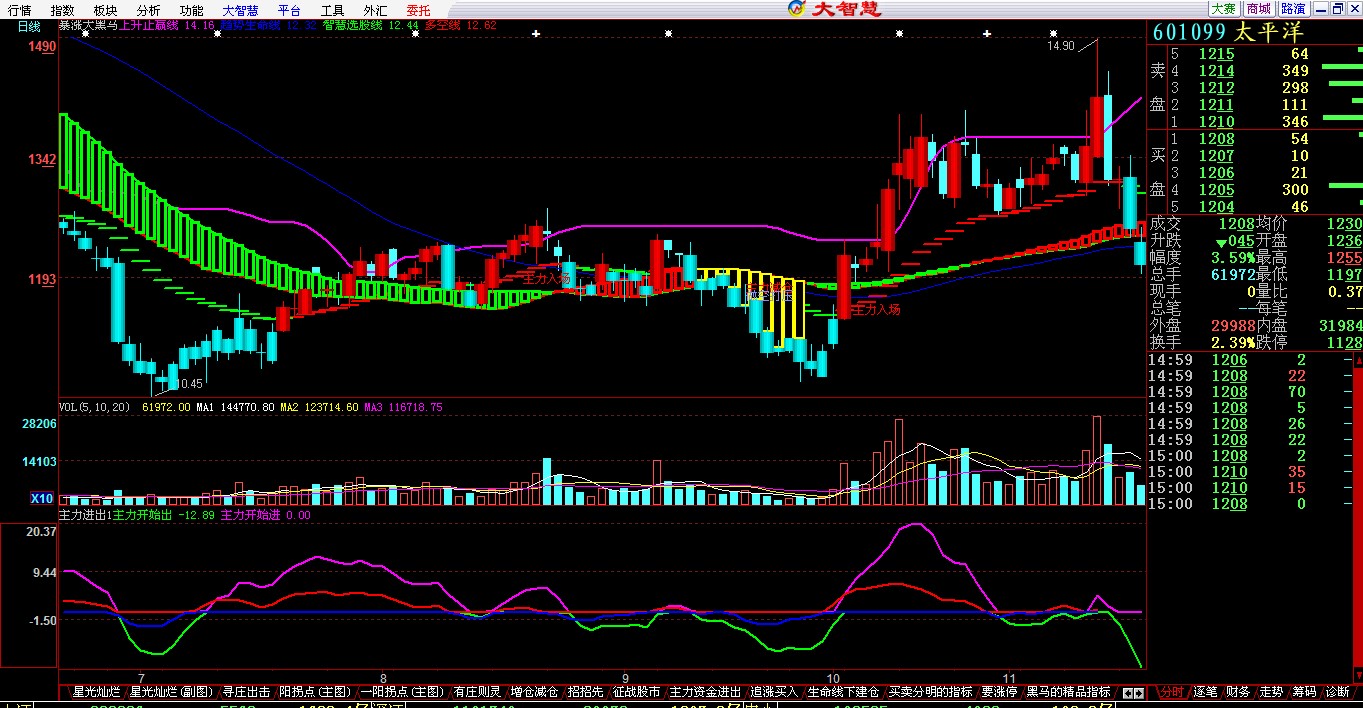Click buy level 1 price 1208
This screenshot has width=1363, height=708.
[1217, 139]
